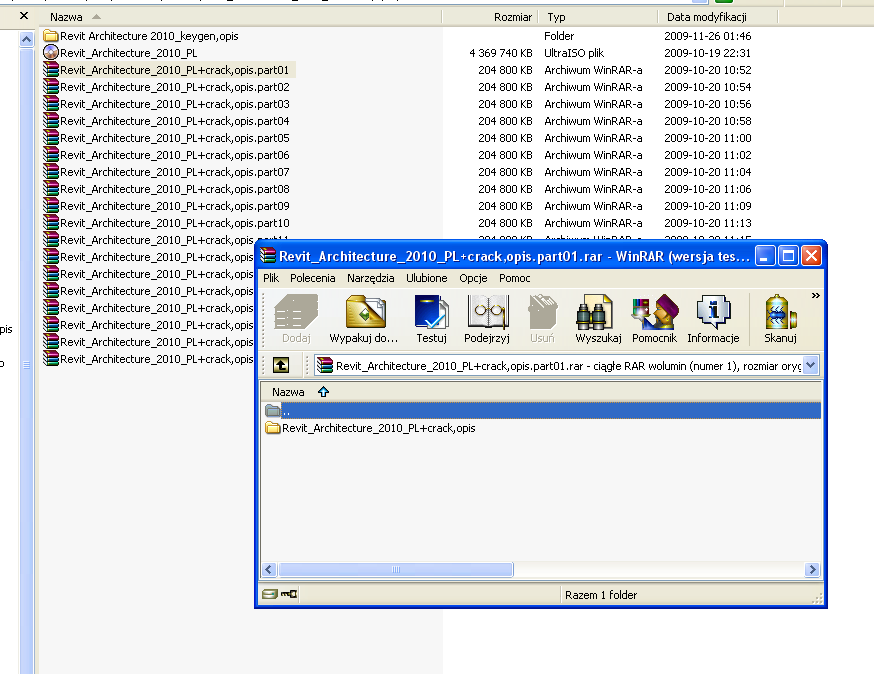874x674 pixels.
Task: Click the date 2009-11-26 01:46
Action: pyautogui.click(x=708, y=36)
